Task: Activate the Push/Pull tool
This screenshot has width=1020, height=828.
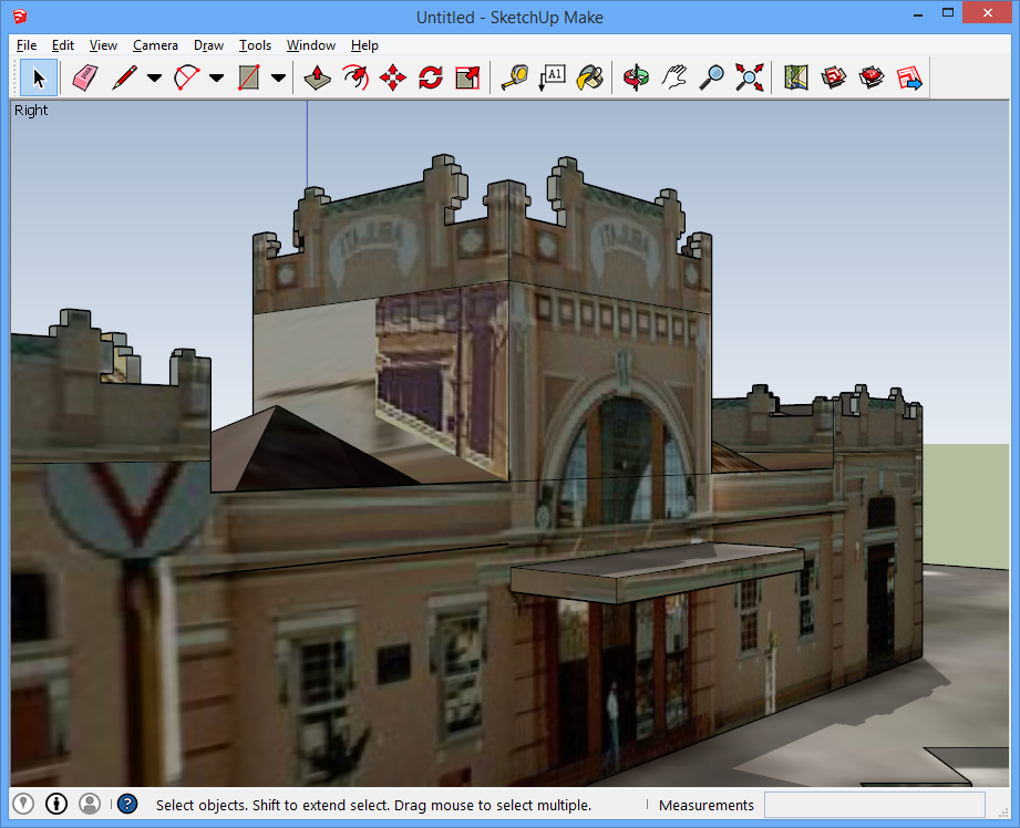Action: coord(318,78)
